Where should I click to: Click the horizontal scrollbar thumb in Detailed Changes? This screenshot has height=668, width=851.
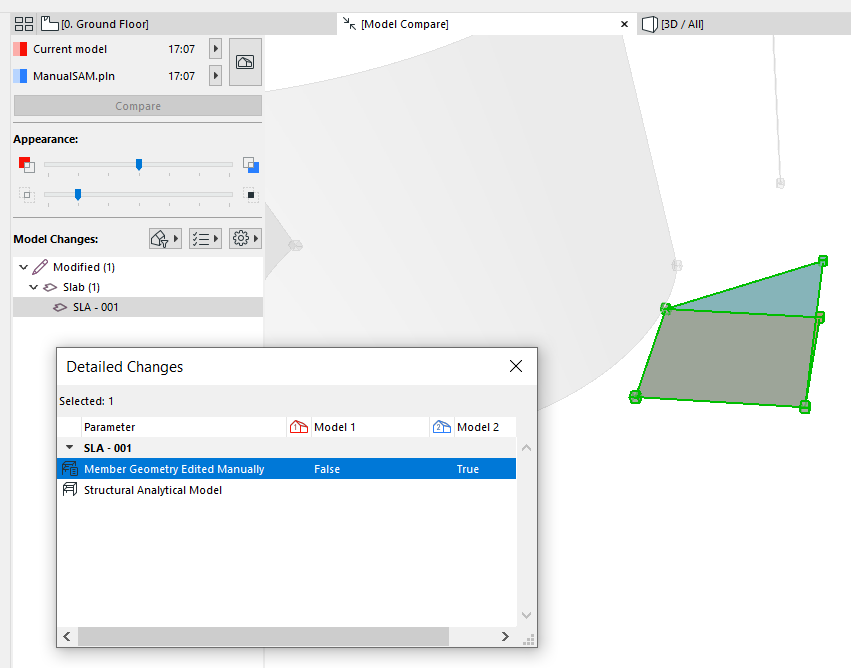coord(263,636)
